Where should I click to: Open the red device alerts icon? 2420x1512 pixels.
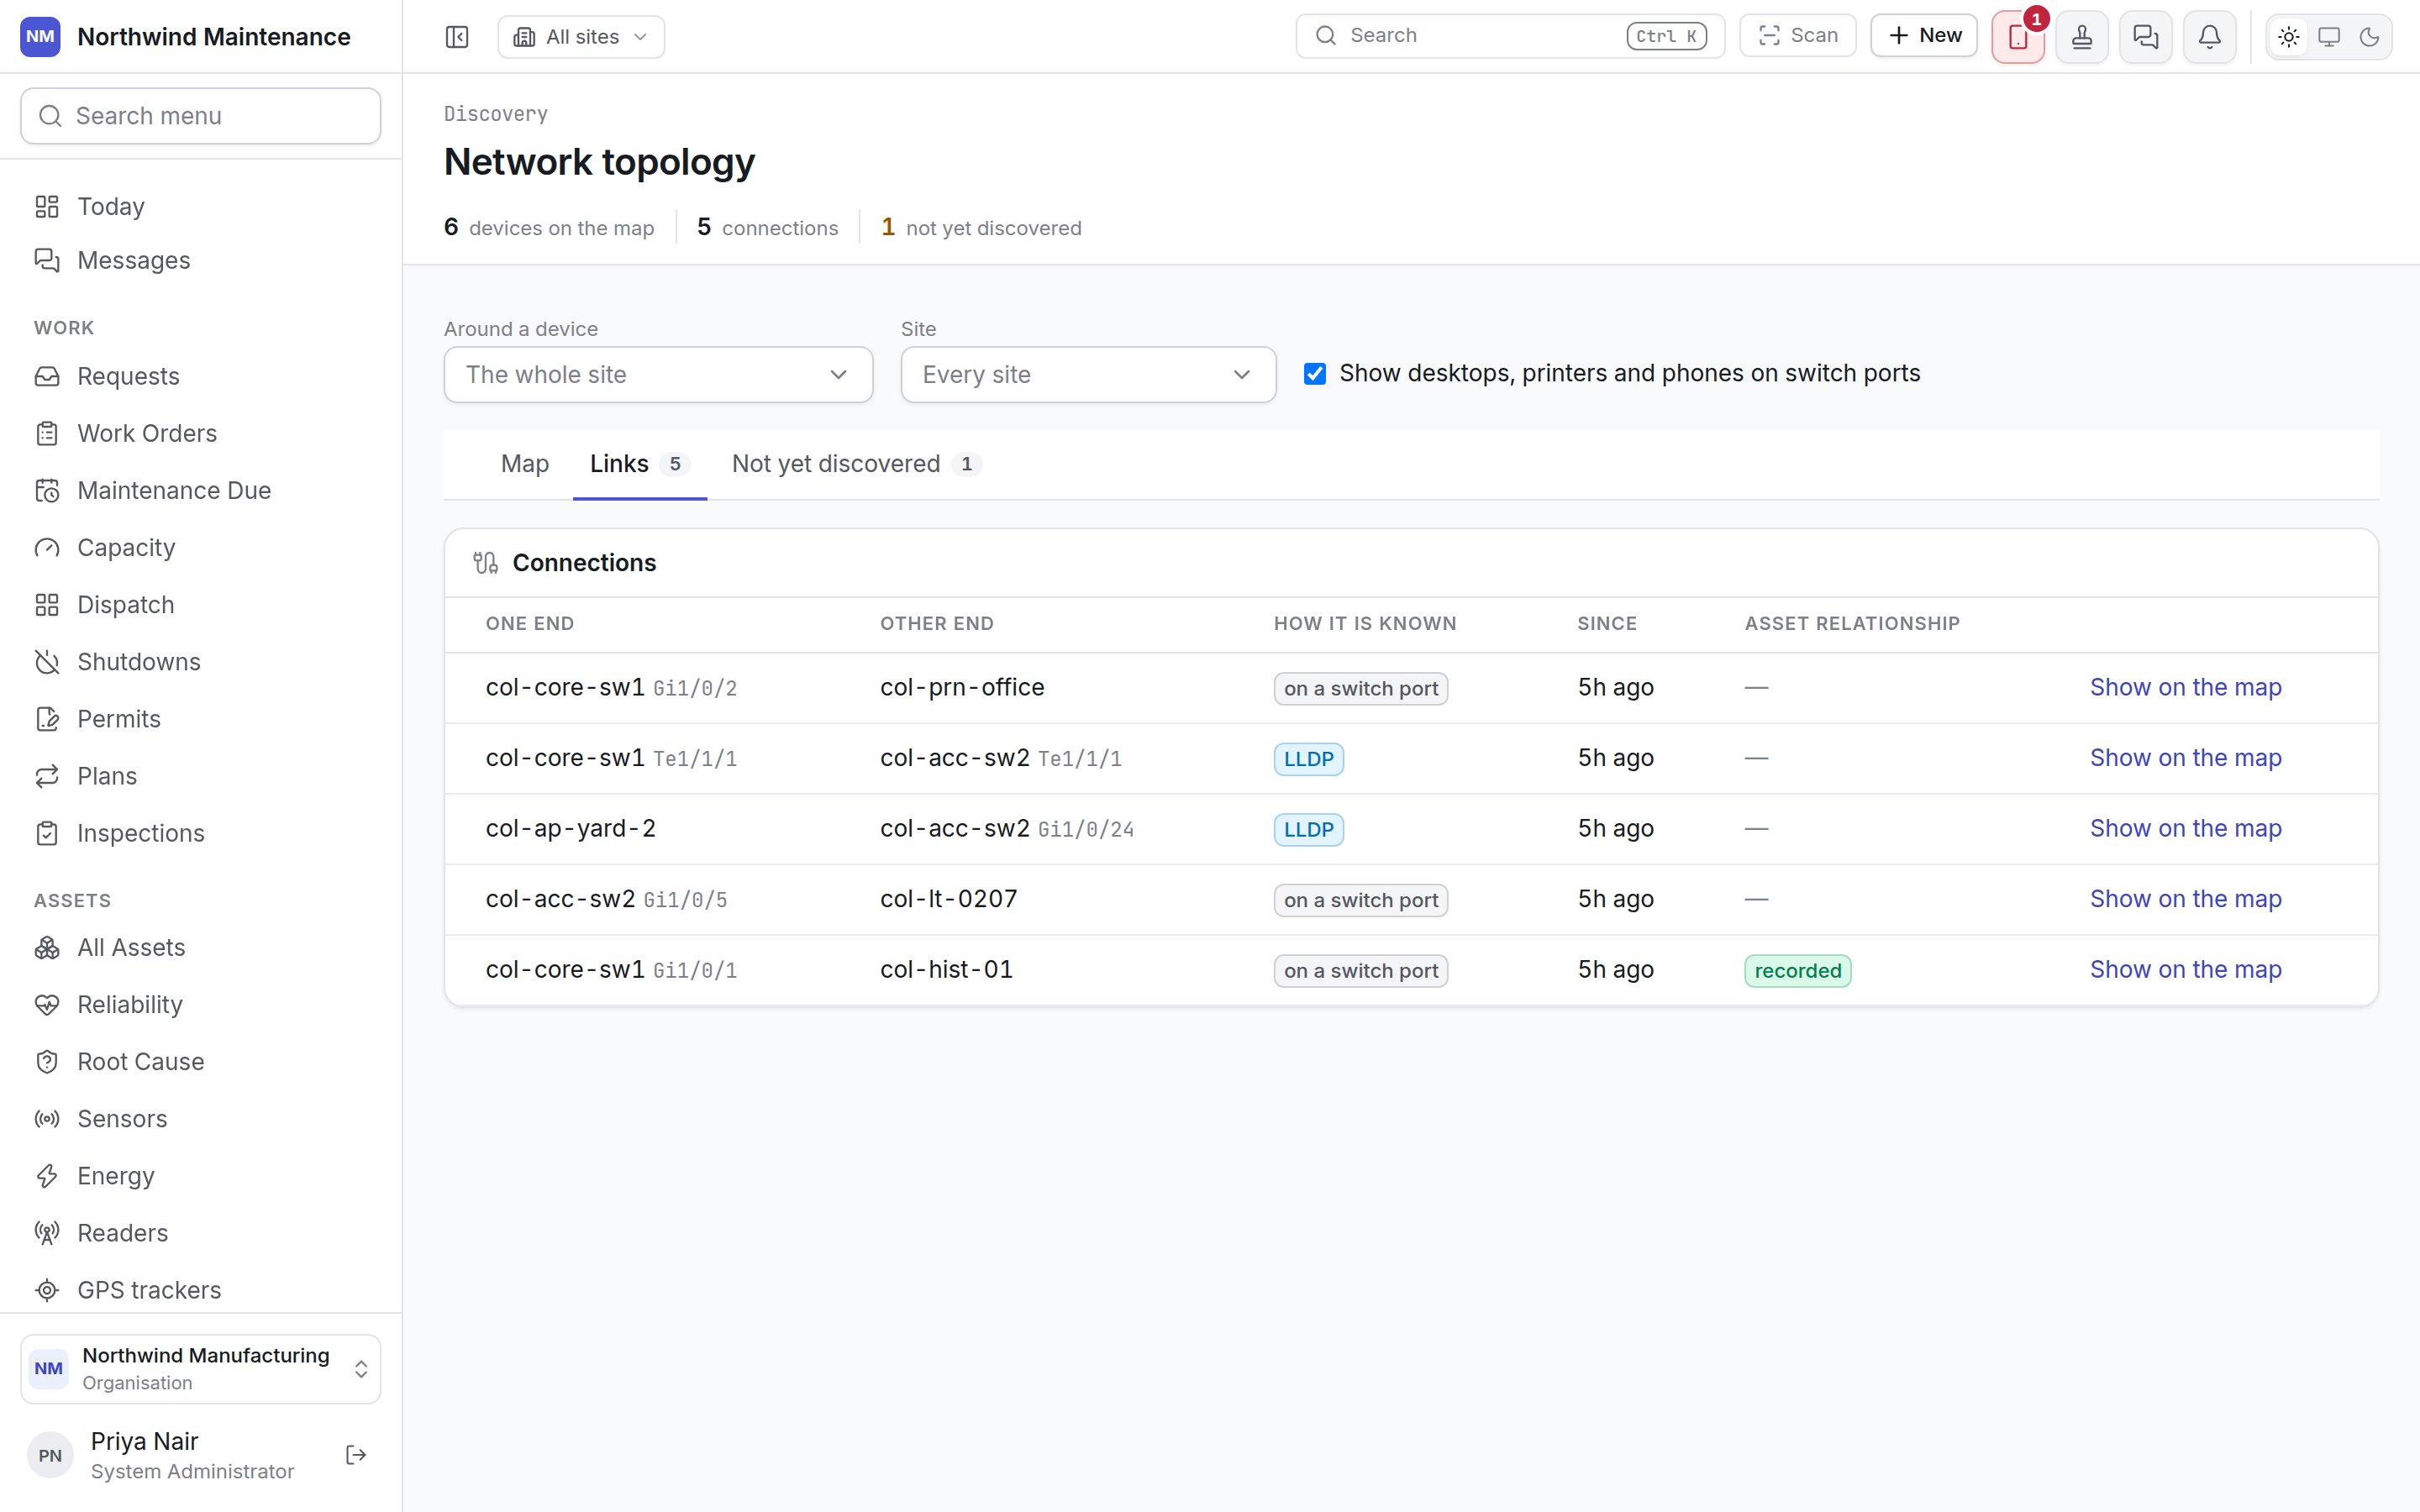coord(2018,37)
